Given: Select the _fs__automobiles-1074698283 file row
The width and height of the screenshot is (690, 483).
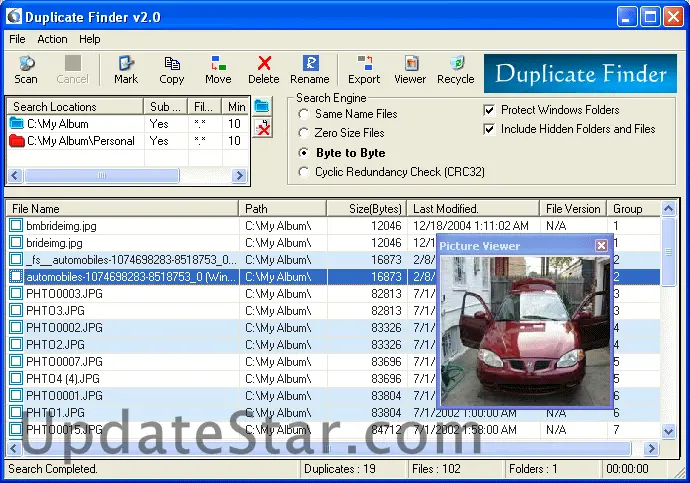Looking at the screenshot, I should 333,260.
